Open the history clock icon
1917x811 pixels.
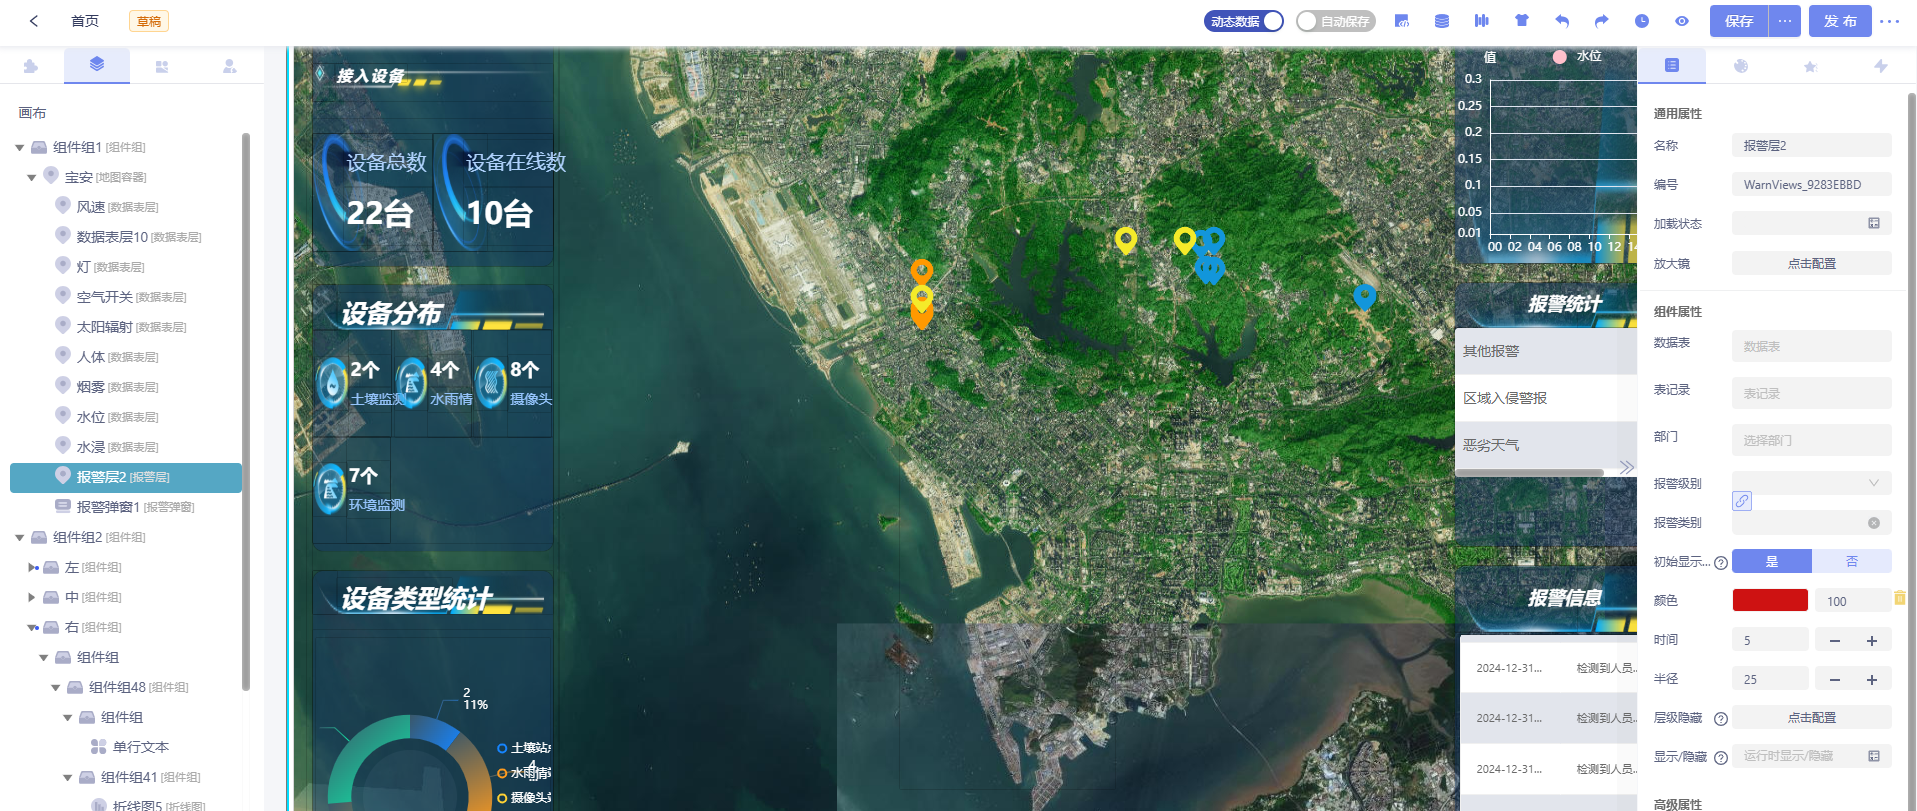click(x=1642, y=21)
